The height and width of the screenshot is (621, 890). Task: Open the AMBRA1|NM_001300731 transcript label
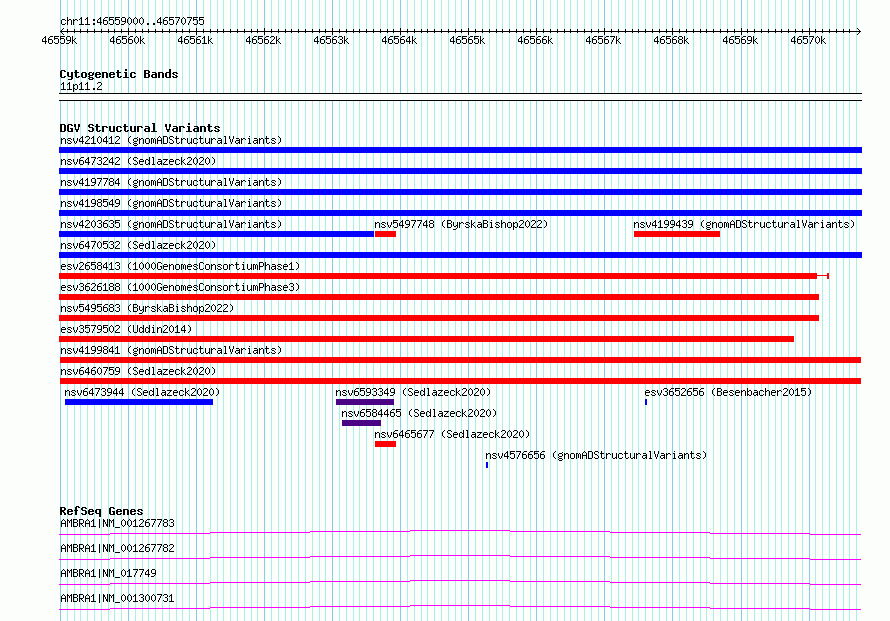(x=117, y=598)
